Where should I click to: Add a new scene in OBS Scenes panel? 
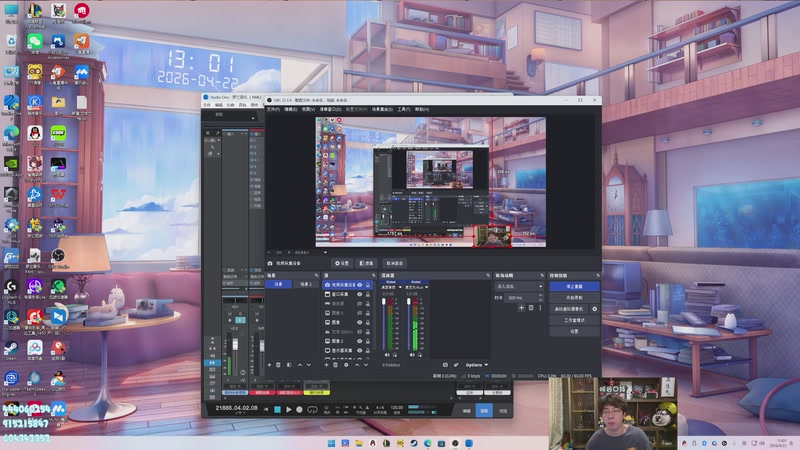269,365
